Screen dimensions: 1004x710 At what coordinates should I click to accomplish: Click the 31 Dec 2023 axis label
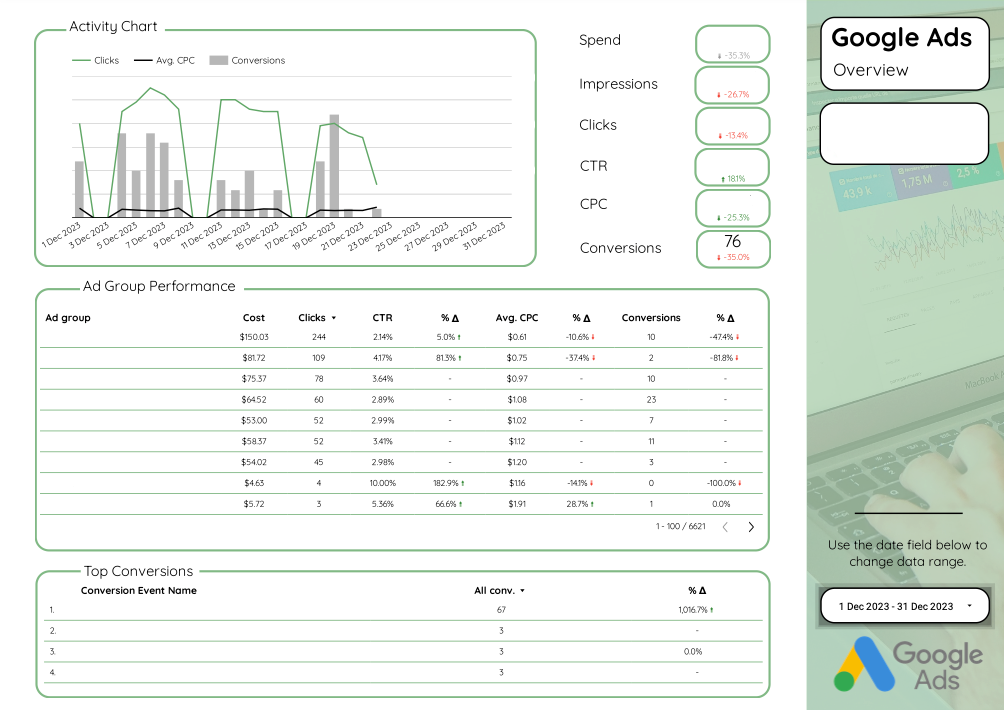484,235
